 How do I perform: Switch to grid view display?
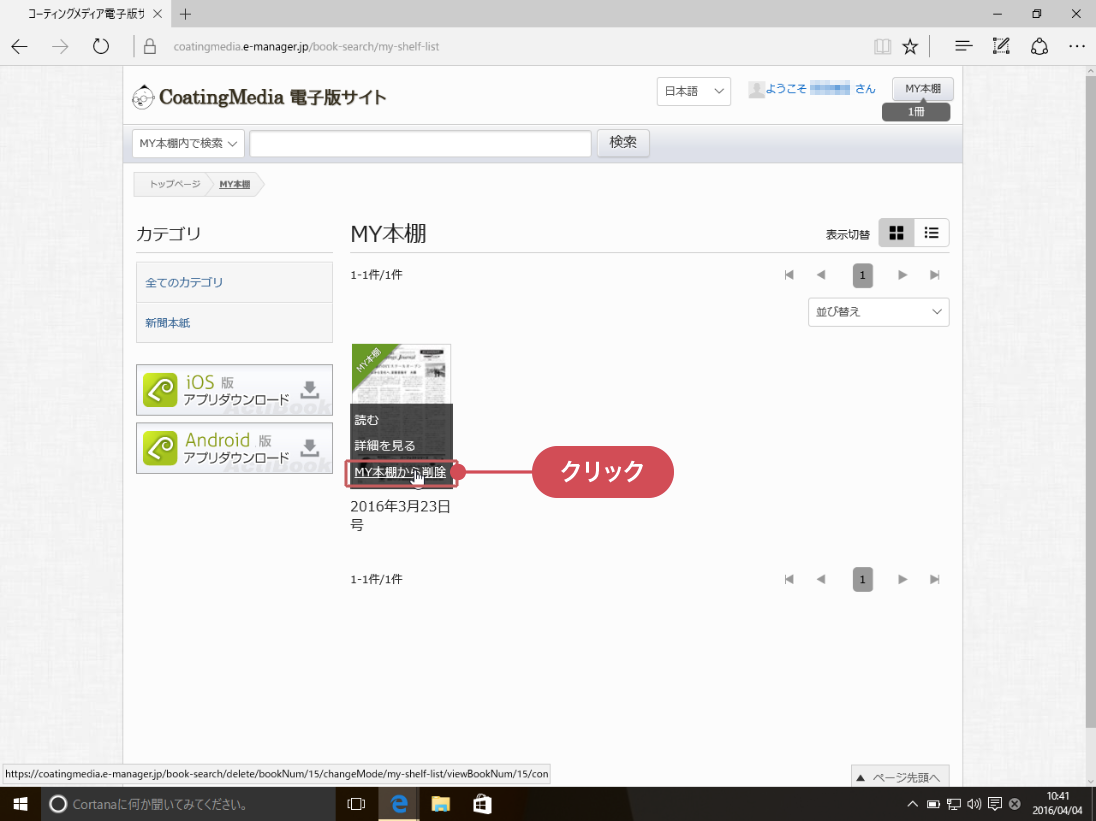pyautogui.click(x=896, y=233)
